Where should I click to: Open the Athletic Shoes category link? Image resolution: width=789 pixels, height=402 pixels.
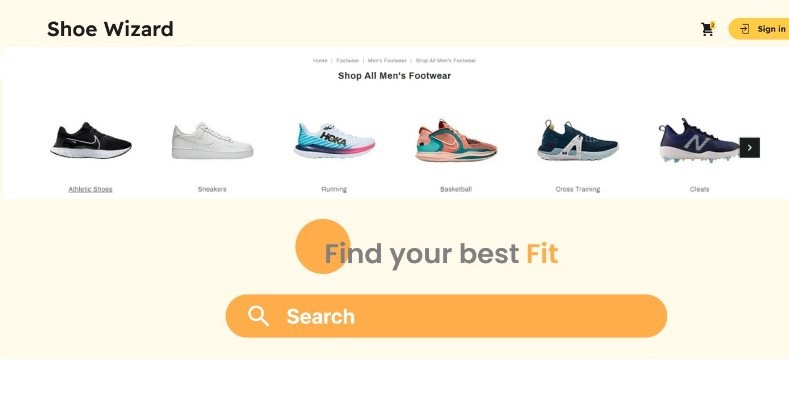coord(91,189)
